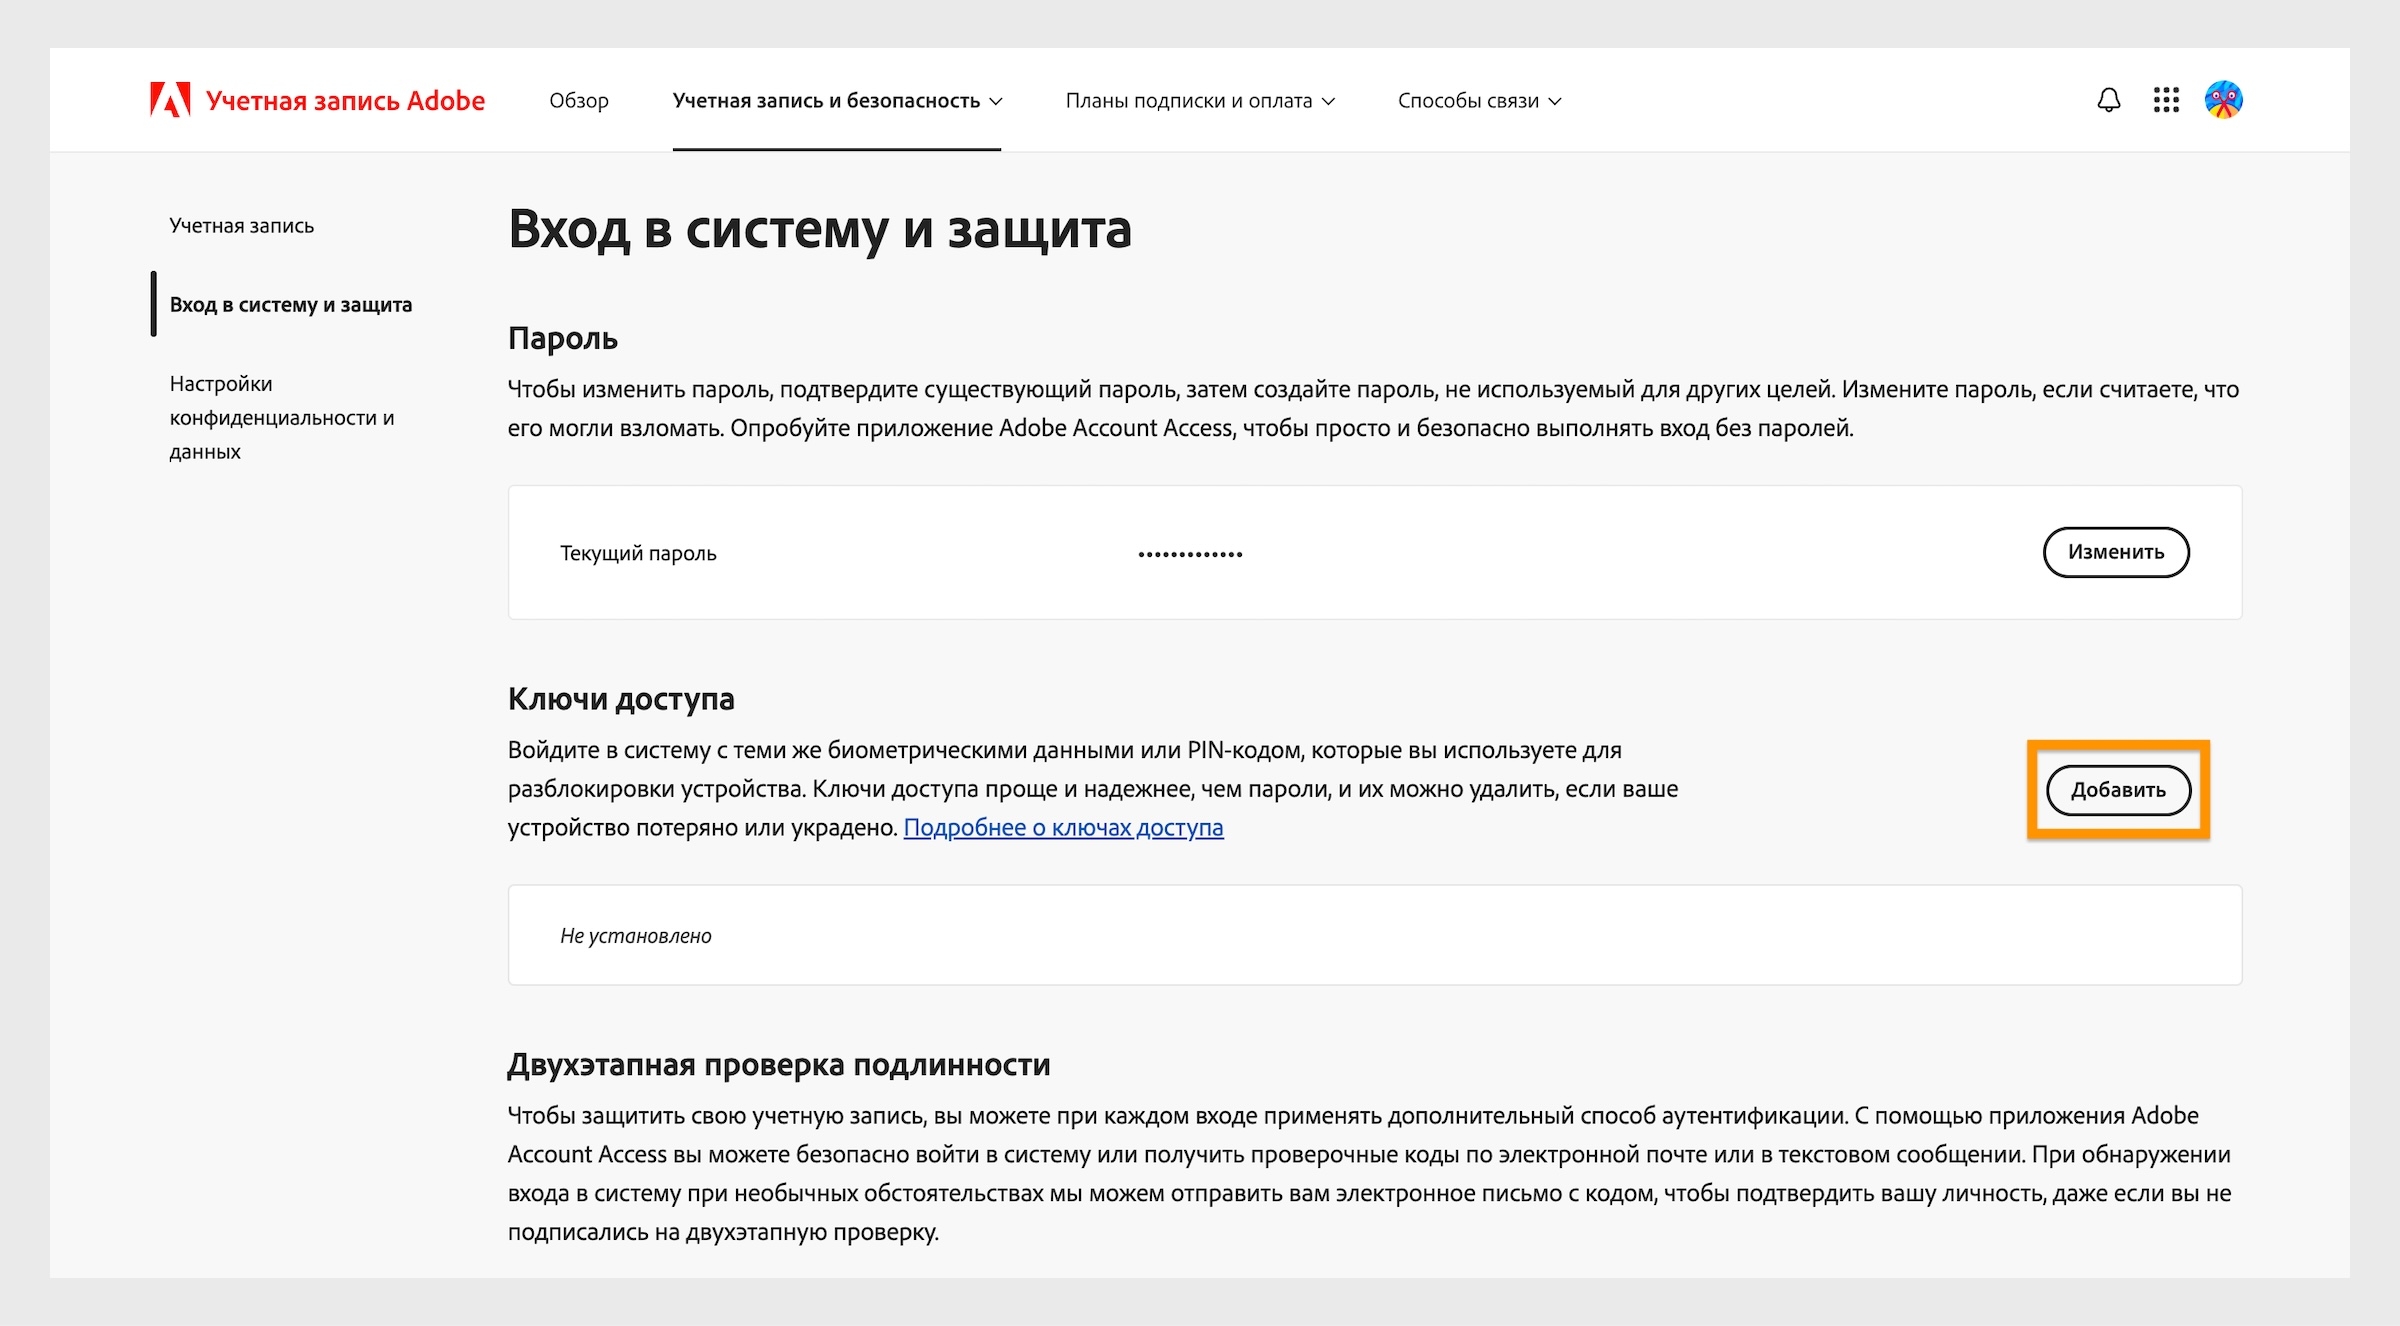
Task: Click the highlighted «Добавить» passkey button
Action: click(x=2118, y=789)
